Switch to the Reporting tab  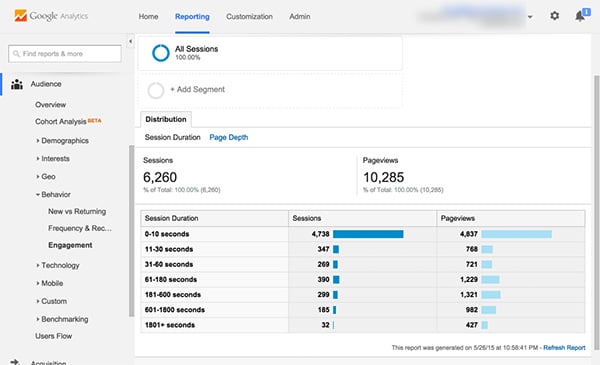(192, 16)
